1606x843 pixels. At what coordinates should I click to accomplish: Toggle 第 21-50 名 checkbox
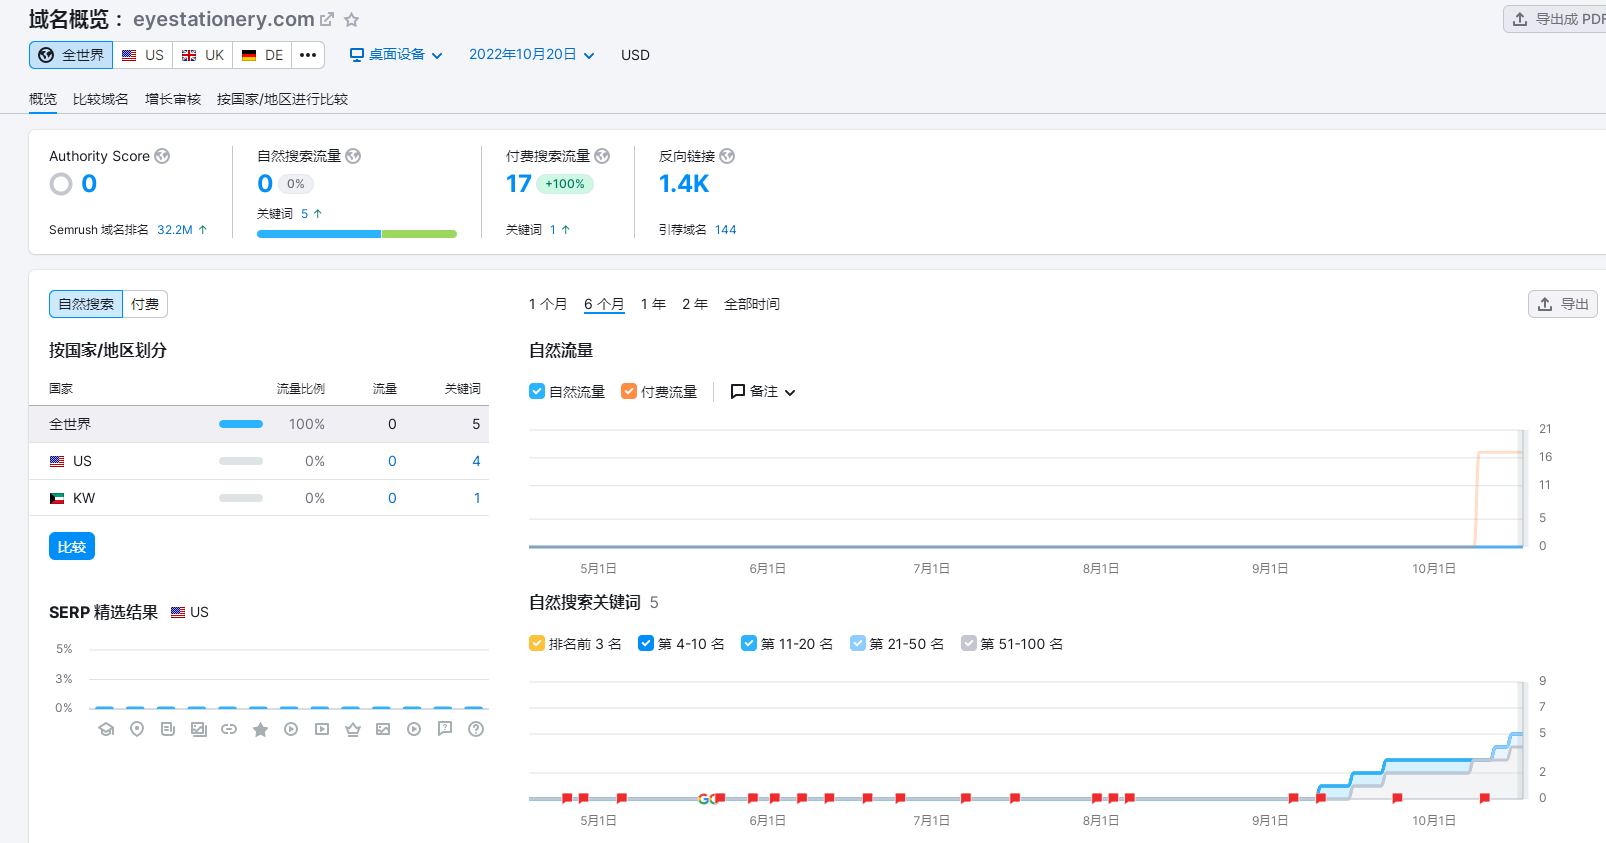[x=858, y=643]
